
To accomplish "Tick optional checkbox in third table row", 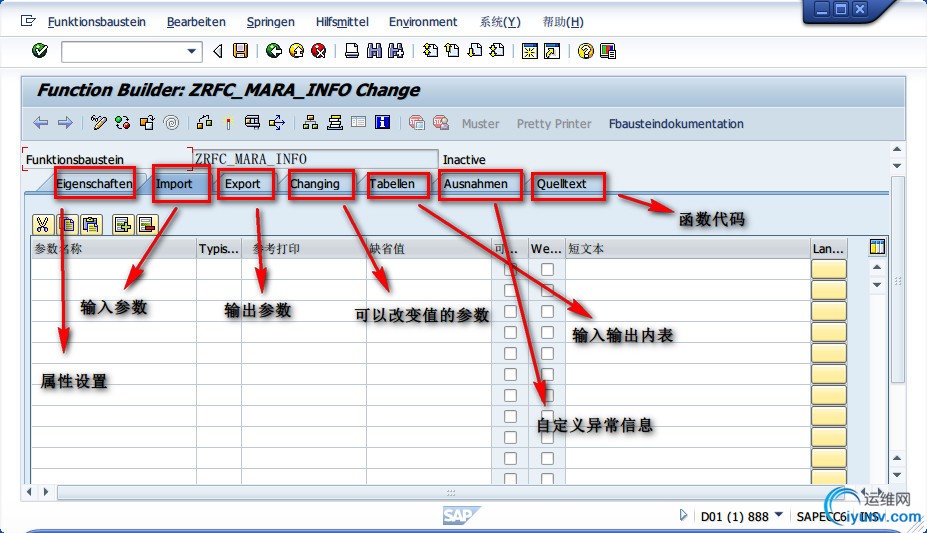I will pos(510,311).
